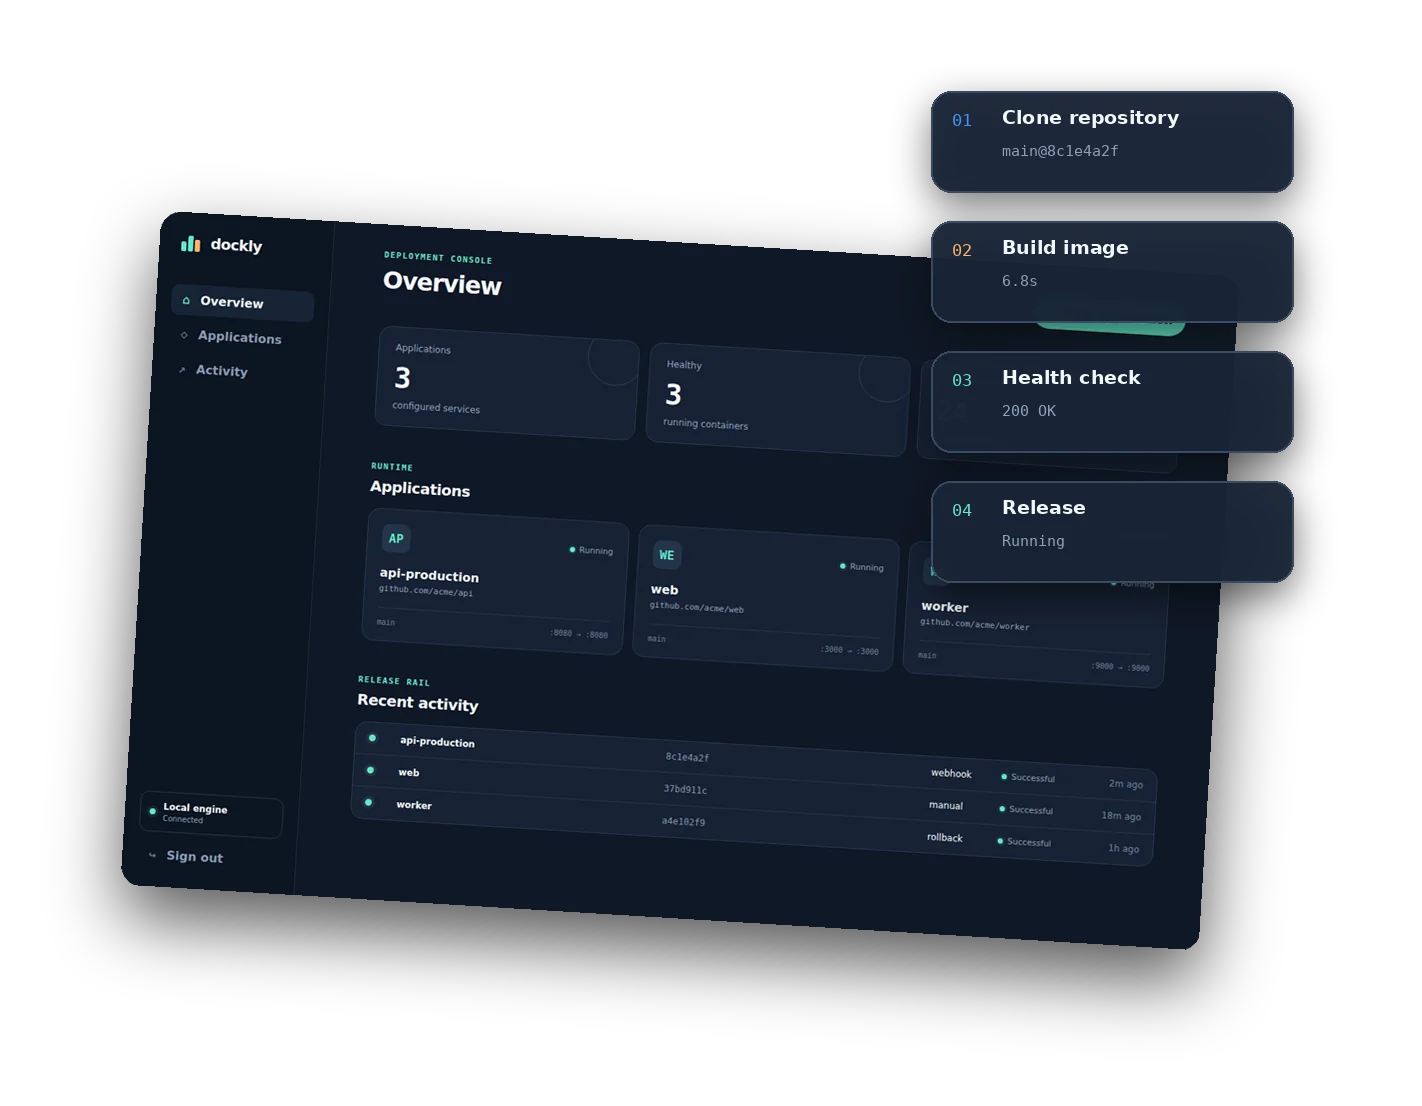Click the Applications diamond icon
The height and width of the screenshot is (1106, 1422).
pos(184,335)
